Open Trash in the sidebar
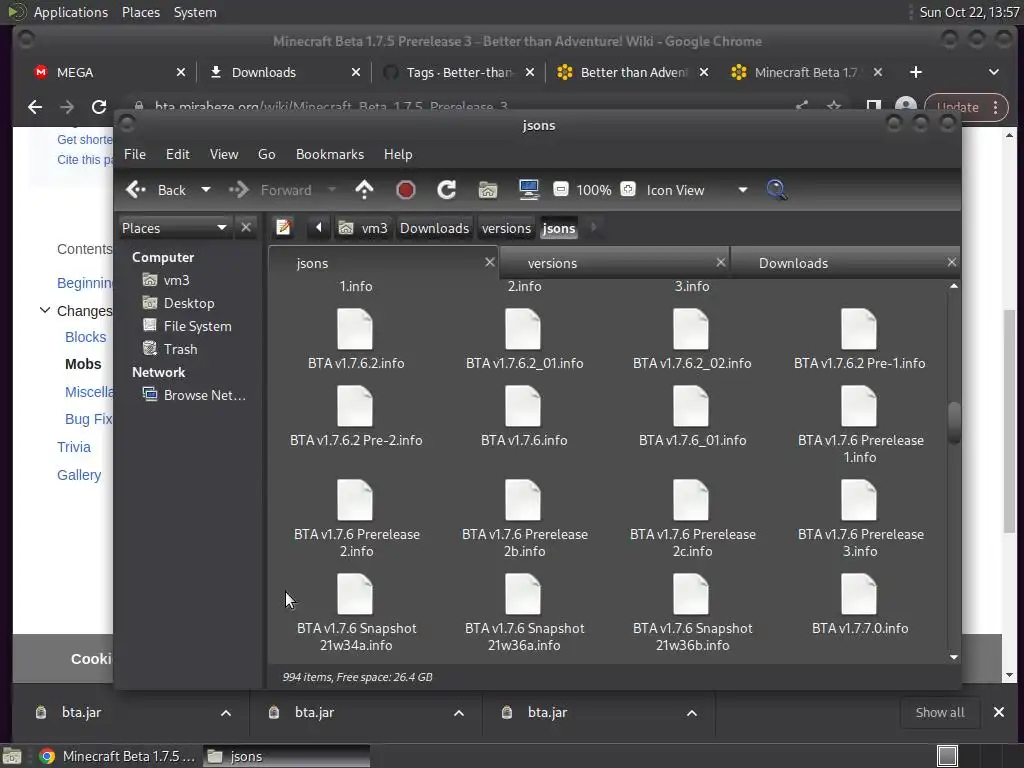 180,349
